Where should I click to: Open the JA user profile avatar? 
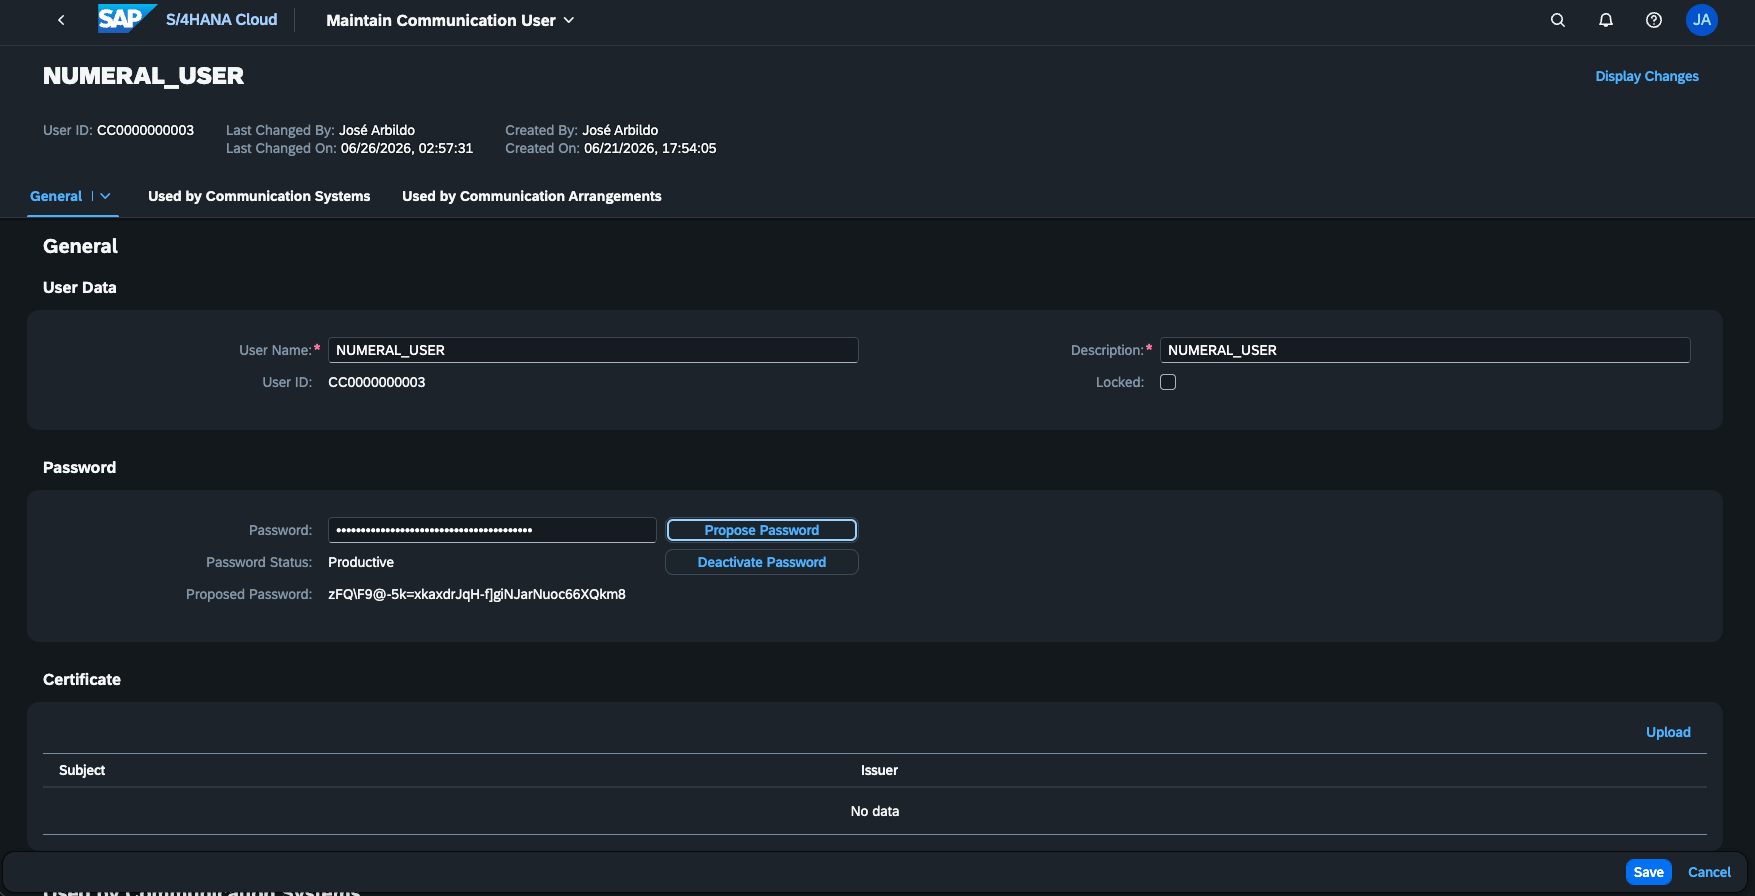[x=1702, y=20]
